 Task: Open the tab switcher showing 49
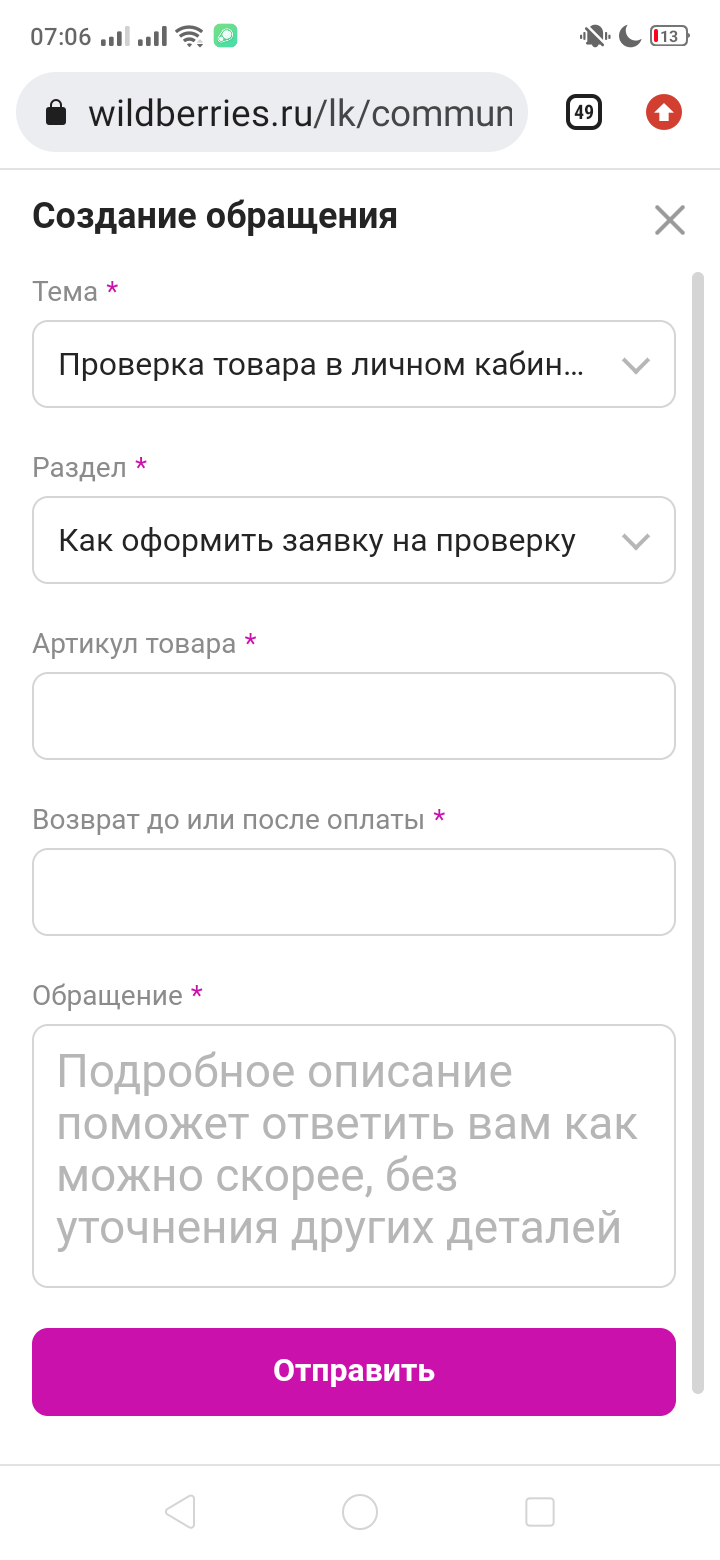584,112
